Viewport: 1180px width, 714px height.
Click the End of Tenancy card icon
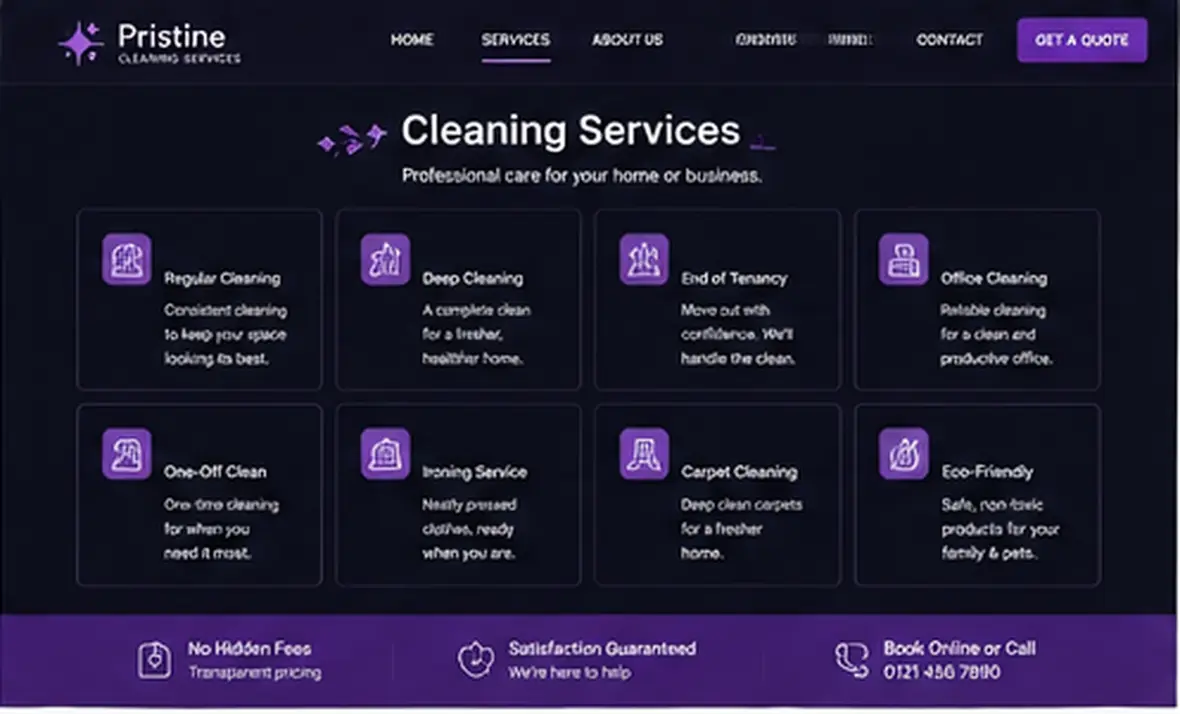click(x=644, y=260)
